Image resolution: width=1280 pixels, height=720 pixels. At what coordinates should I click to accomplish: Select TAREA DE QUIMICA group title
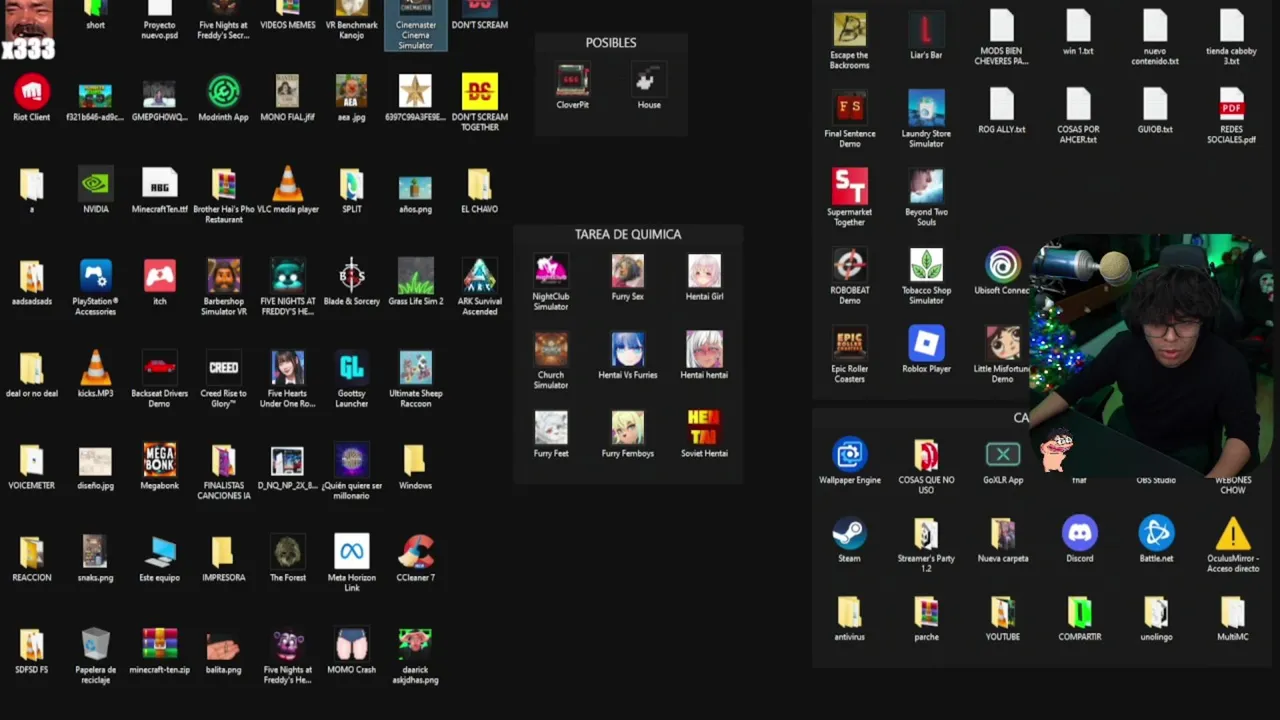(x=628, y=234)
